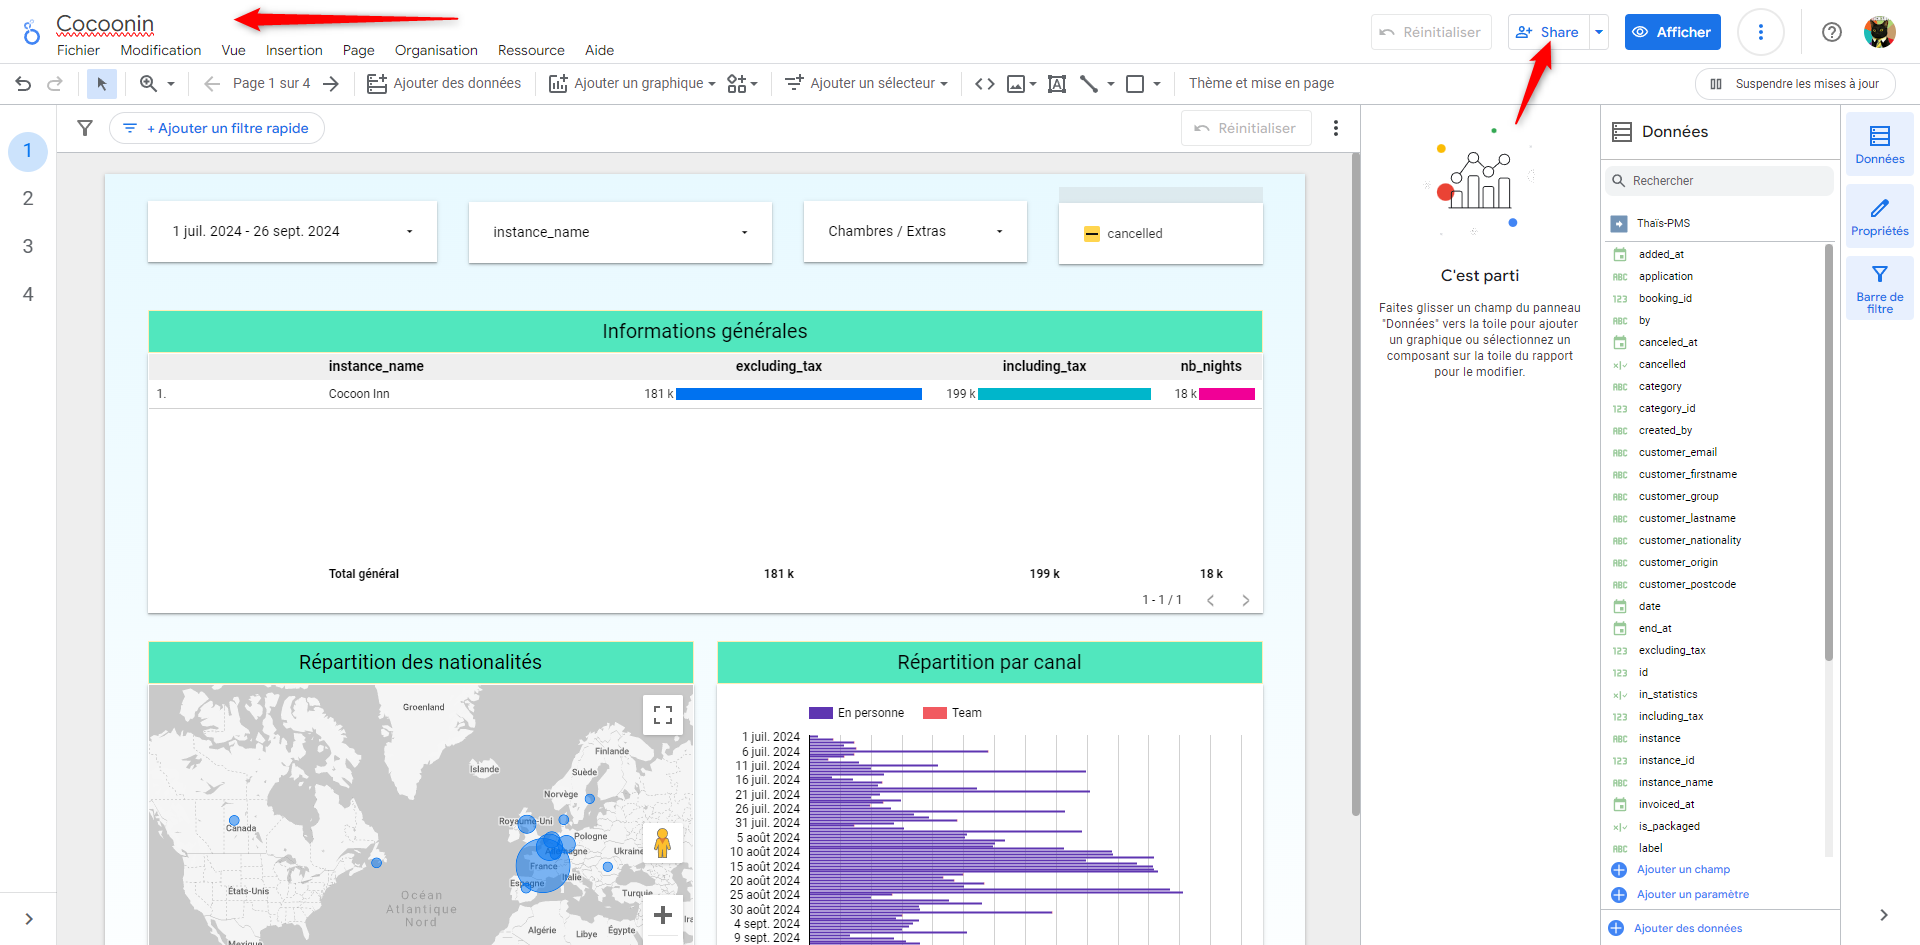Open the date range selector dropdown
The width and height of the screenshot is (1920, 945).
[292, 232]
